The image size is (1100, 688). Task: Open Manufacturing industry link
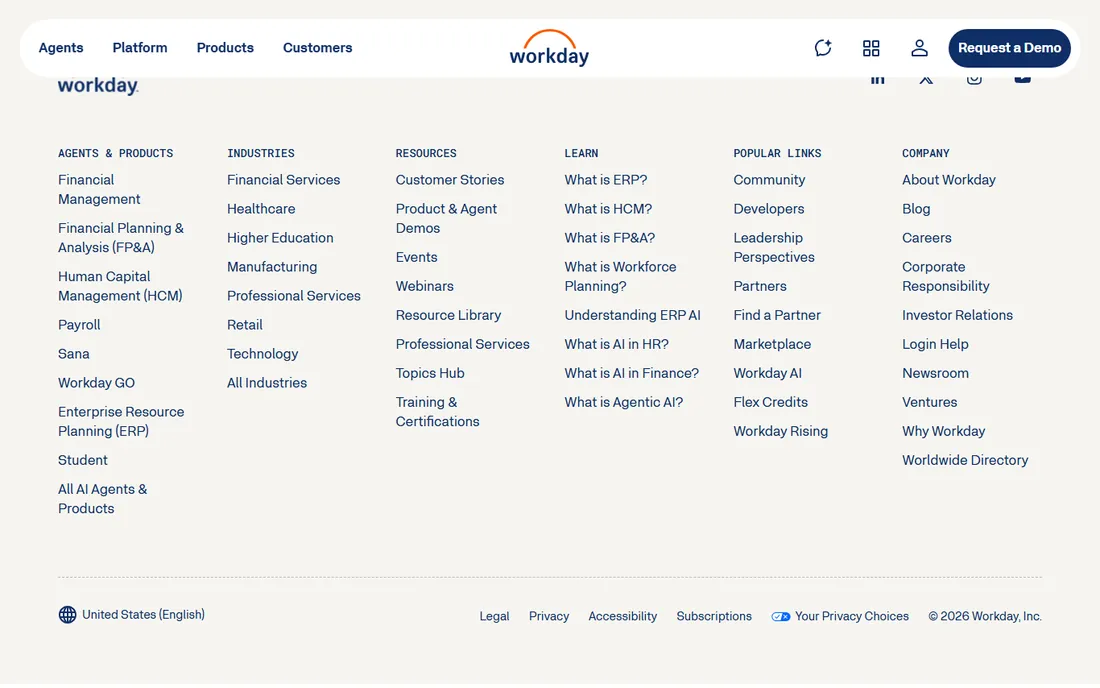tap(272, 267)
